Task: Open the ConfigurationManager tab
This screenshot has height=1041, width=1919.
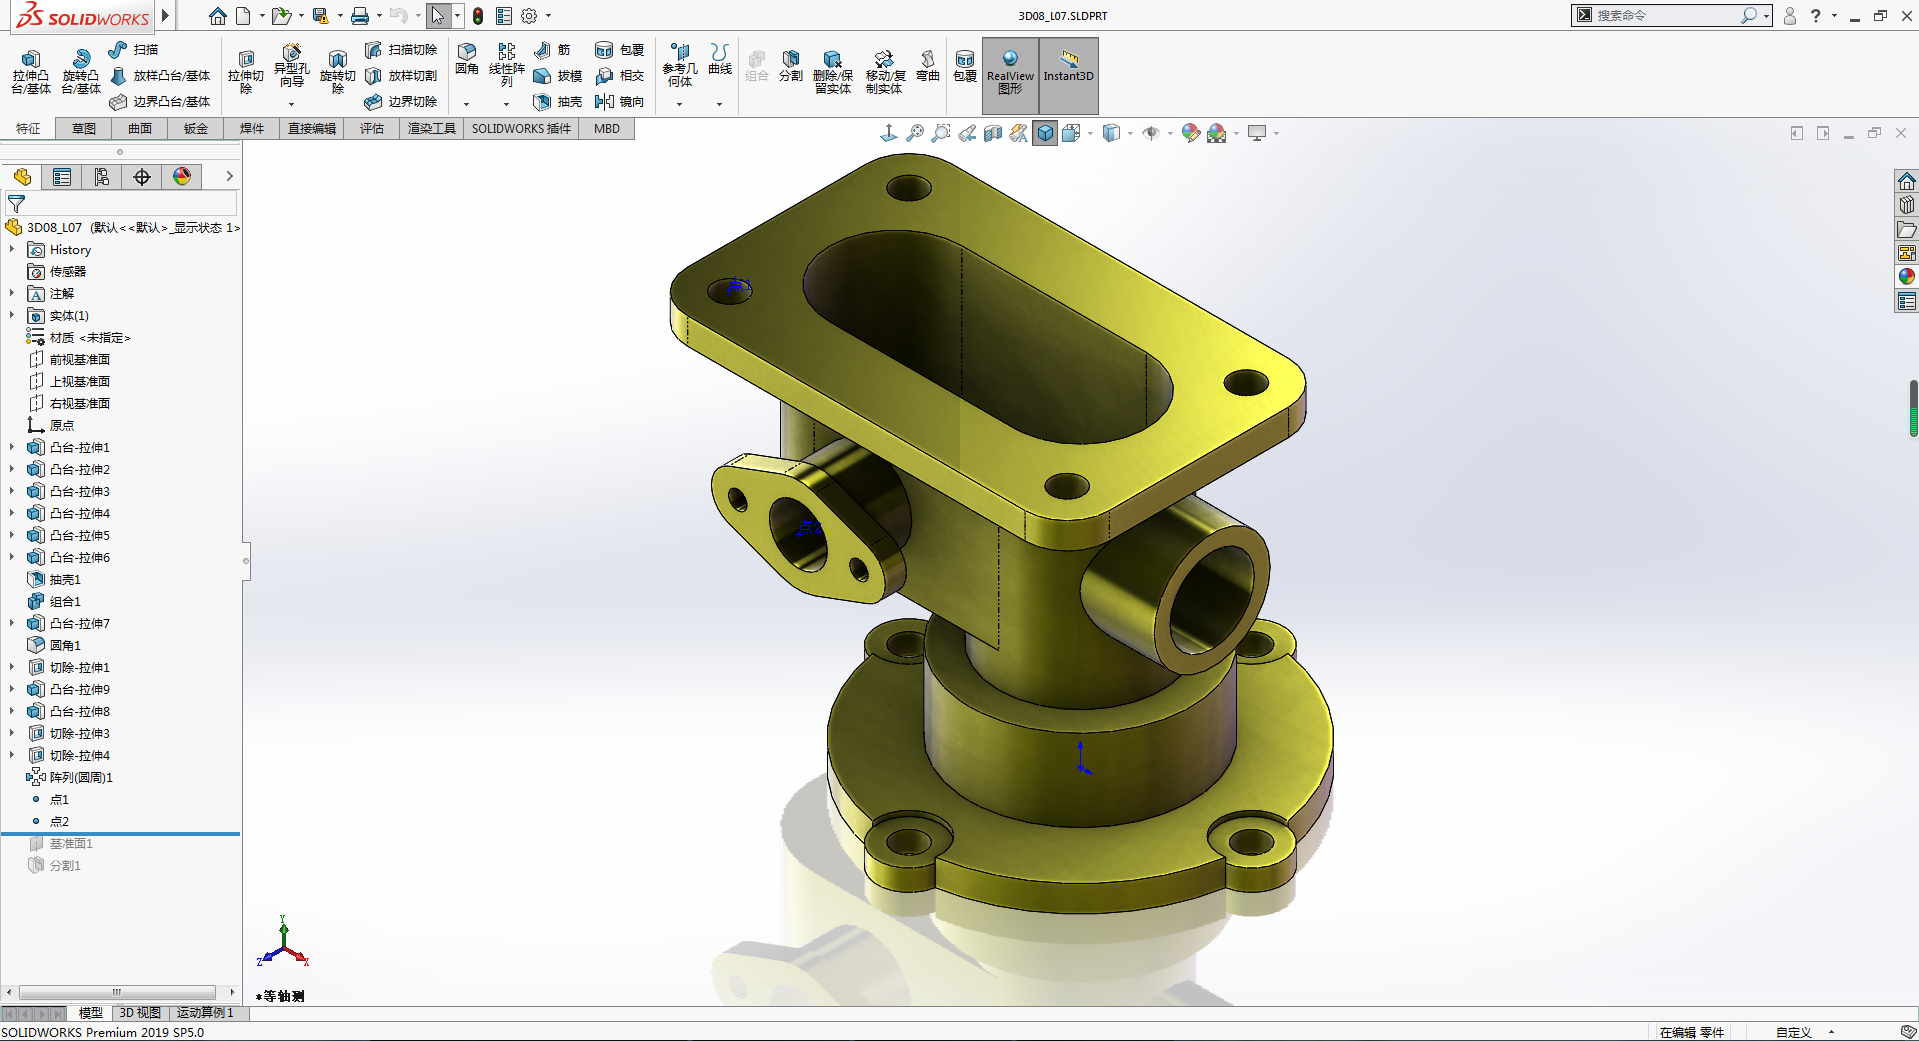Action: (102, 177)
